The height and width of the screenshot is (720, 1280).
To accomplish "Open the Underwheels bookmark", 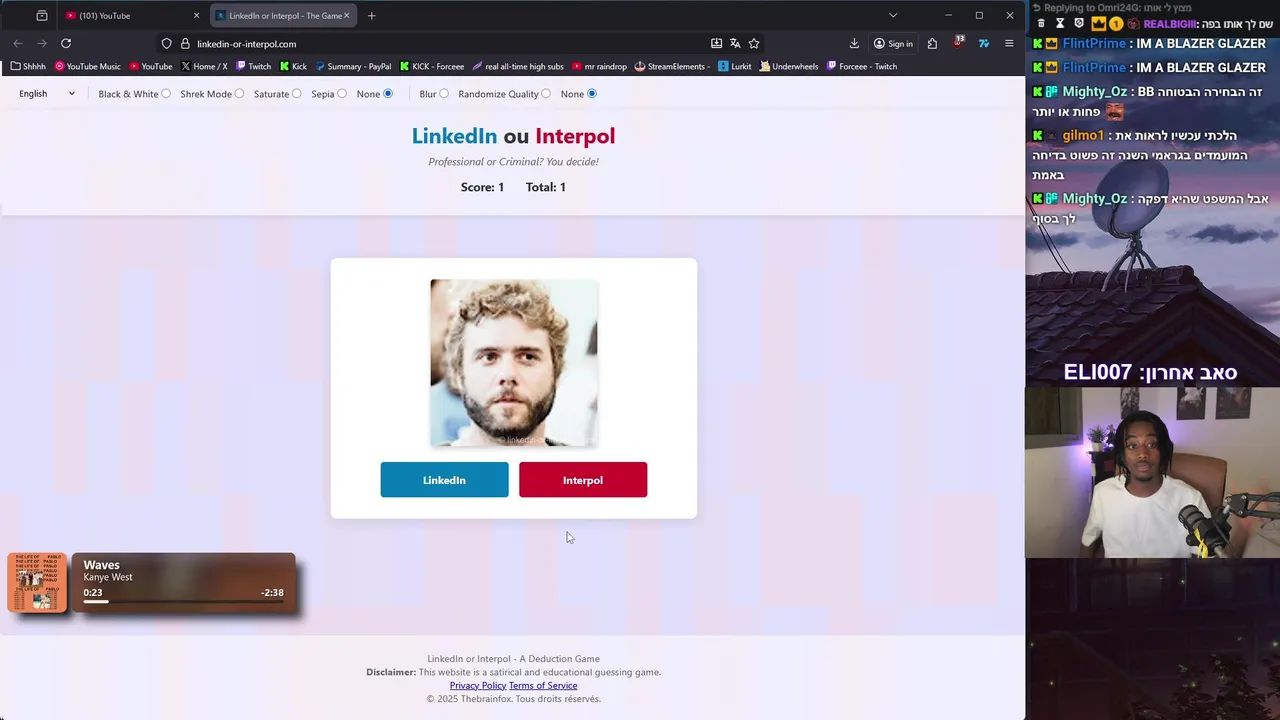I will click(x=788, y=66).
